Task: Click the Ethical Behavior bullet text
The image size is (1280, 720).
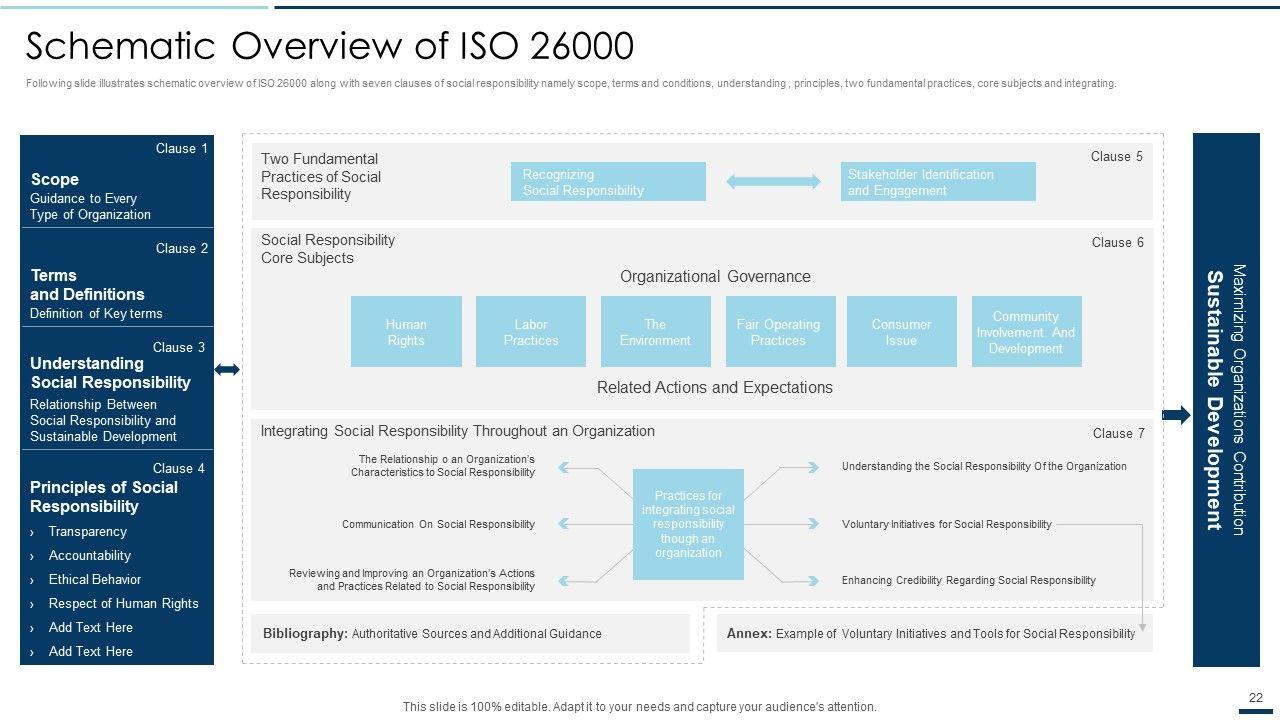Action: tap(95, 580)
